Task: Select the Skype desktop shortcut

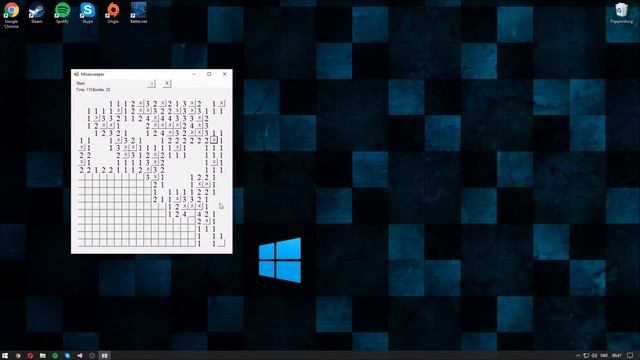Action: point(87,13)
